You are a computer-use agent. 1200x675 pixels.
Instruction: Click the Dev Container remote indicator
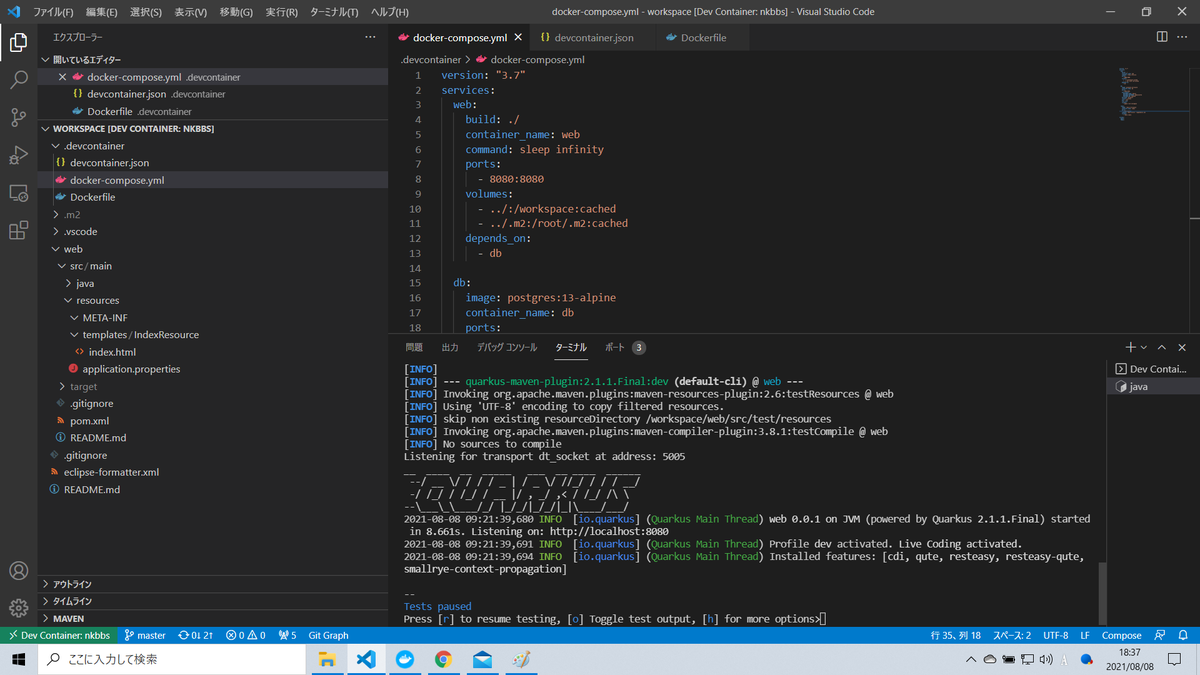58,635
